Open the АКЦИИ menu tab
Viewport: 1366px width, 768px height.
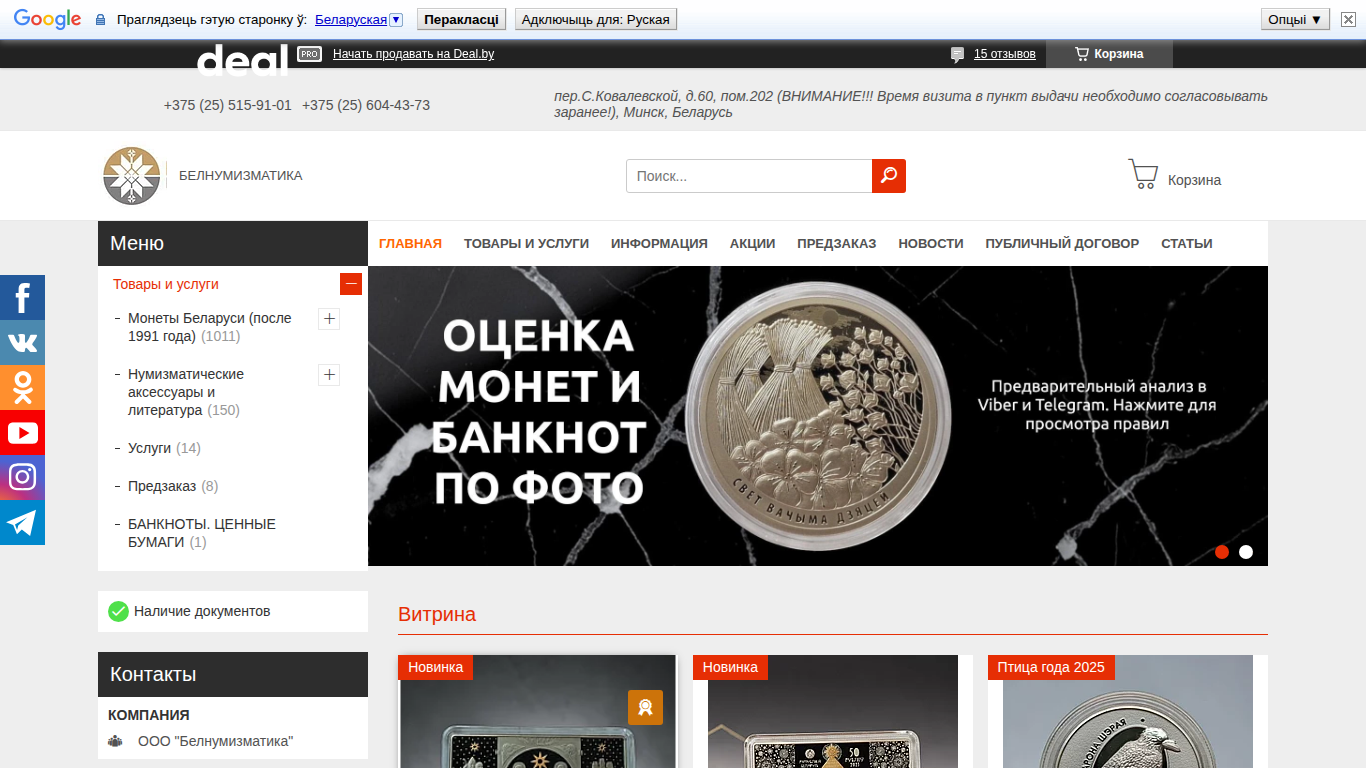752,243
